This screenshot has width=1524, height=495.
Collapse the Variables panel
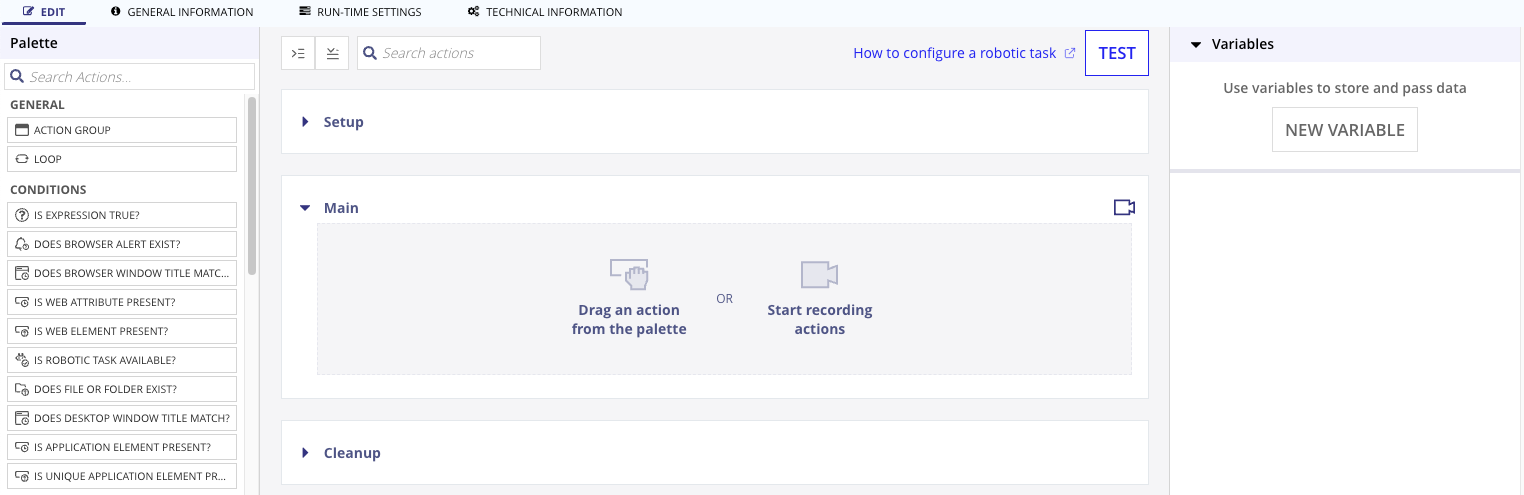coord(1194,45)
